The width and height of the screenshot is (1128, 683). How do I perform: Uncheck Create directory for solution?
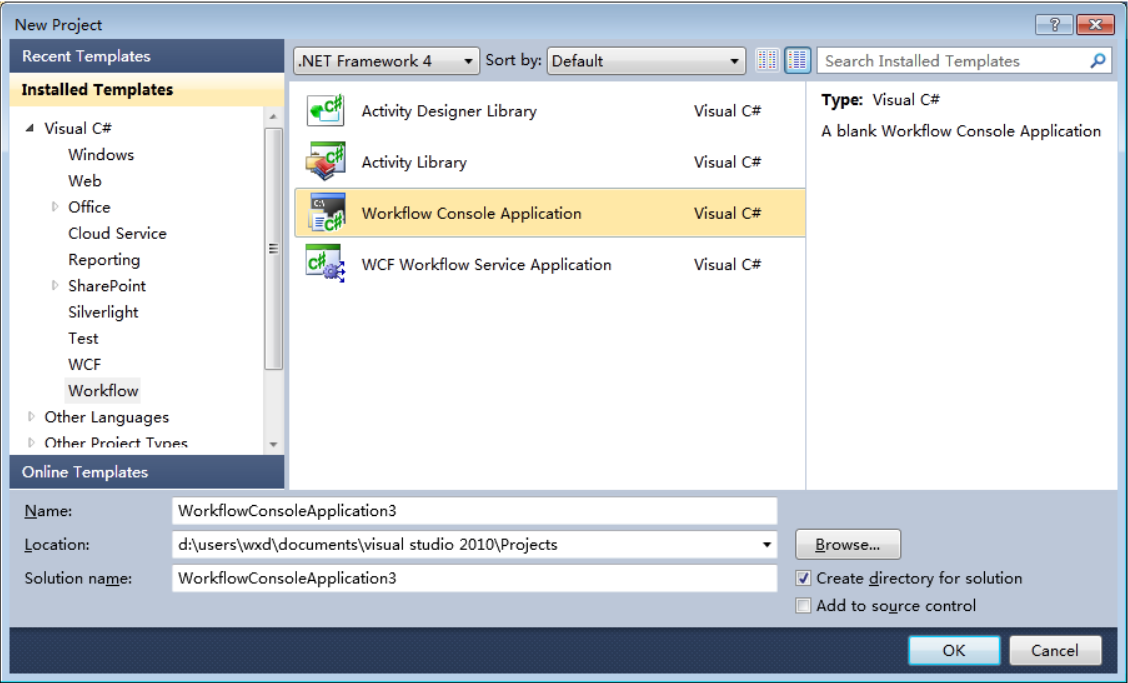[x=804, y=579]
